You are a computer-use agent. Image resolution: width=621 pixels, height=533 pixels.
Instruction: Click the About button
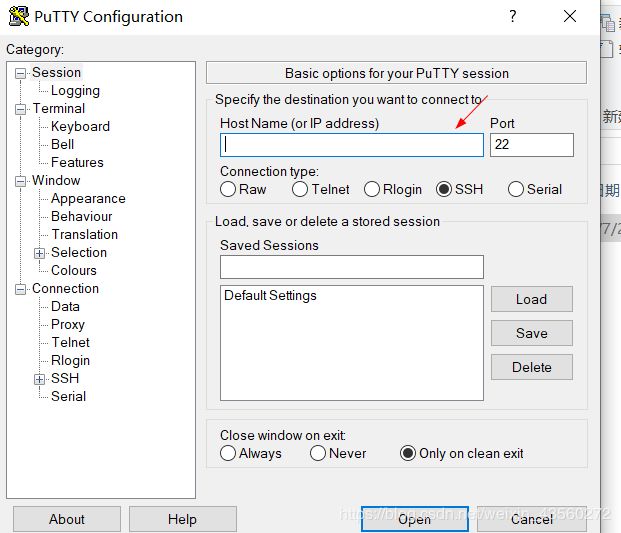pos(67,519)
